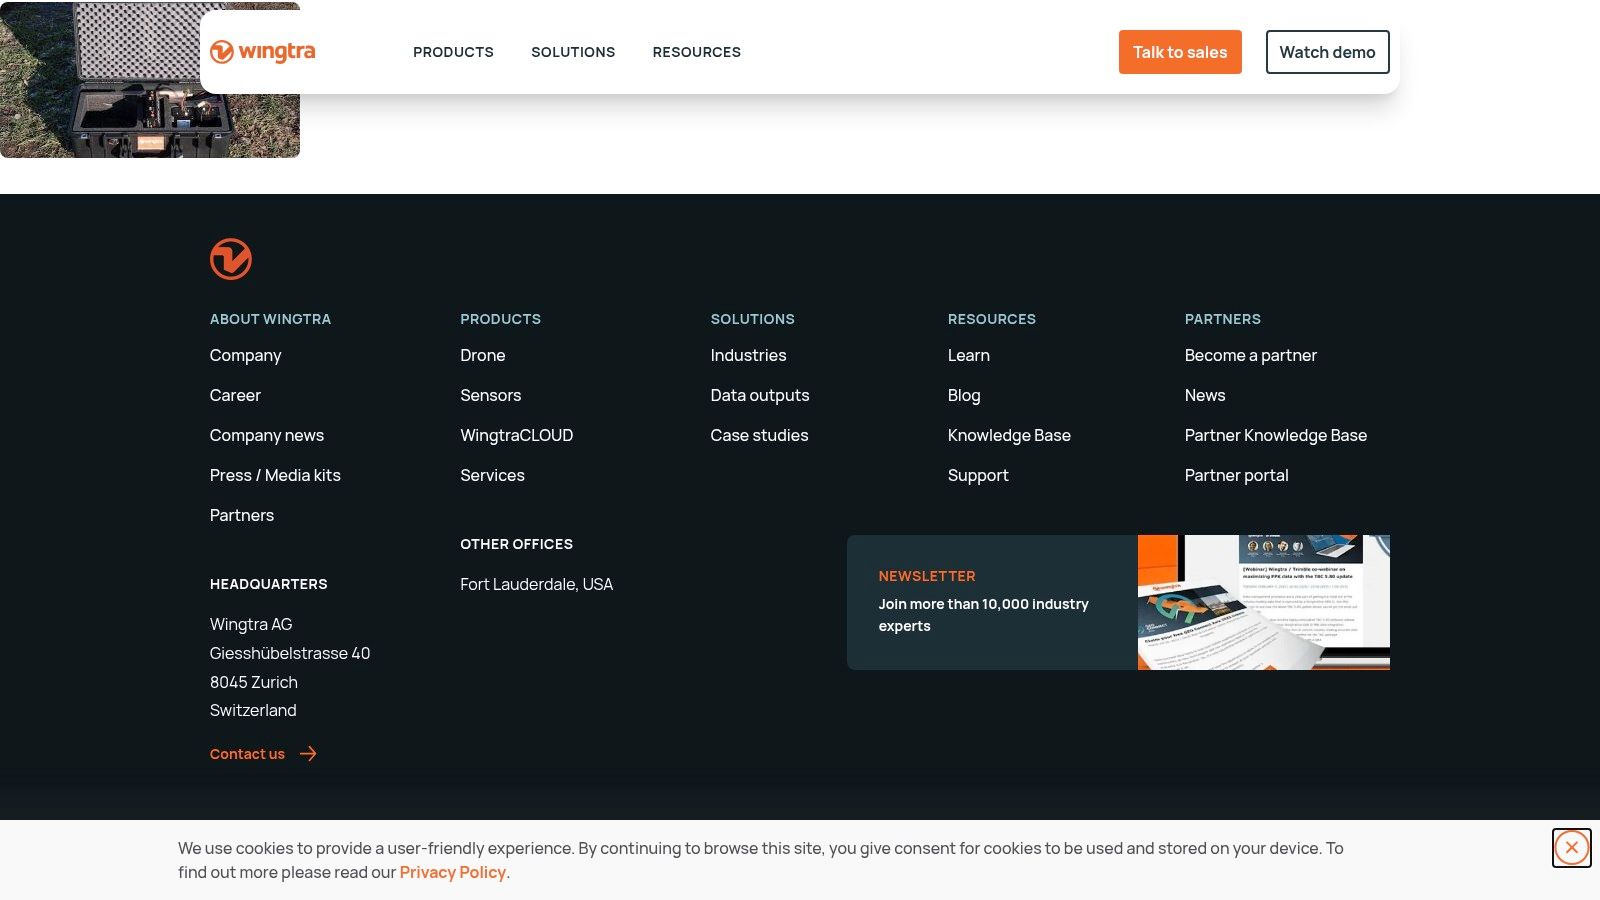Open the Industries link
The height and width of the screenshot is (900, 1600).
749,355
